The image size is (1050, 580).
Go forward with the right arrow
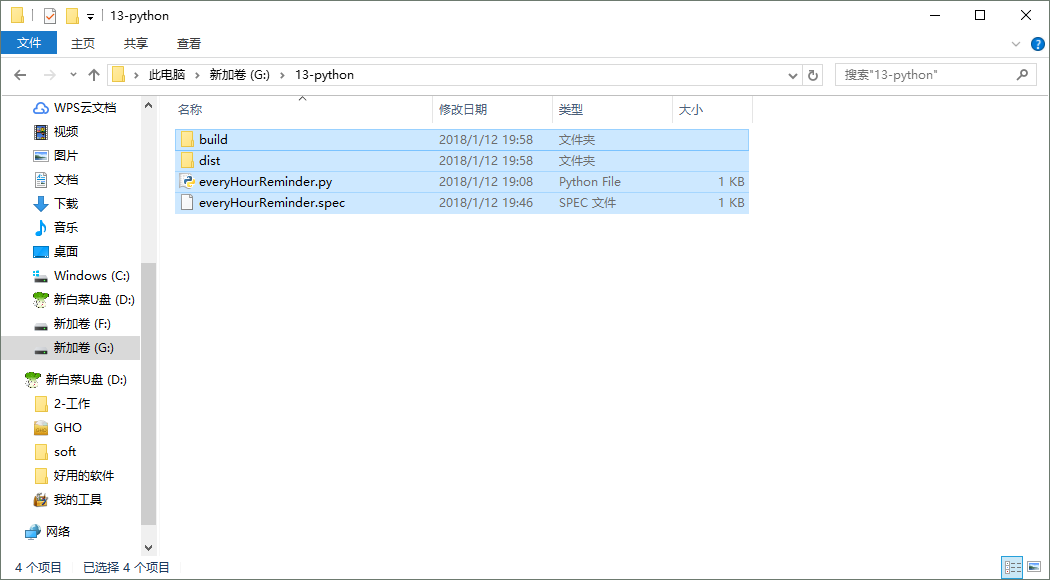pos(49,75)
